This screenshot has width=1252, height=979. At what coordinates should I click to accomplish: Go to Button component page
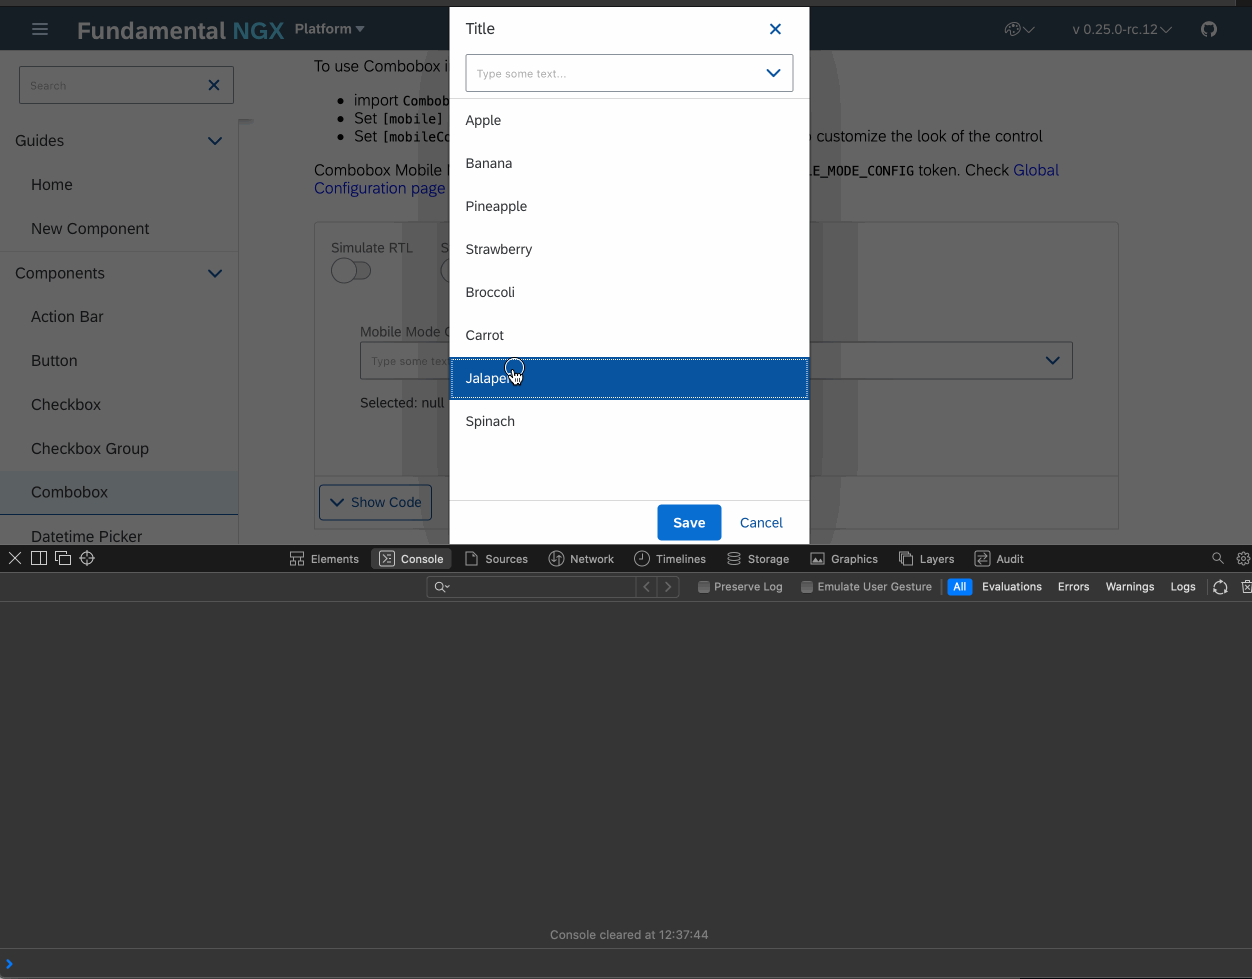coord(54,361)
